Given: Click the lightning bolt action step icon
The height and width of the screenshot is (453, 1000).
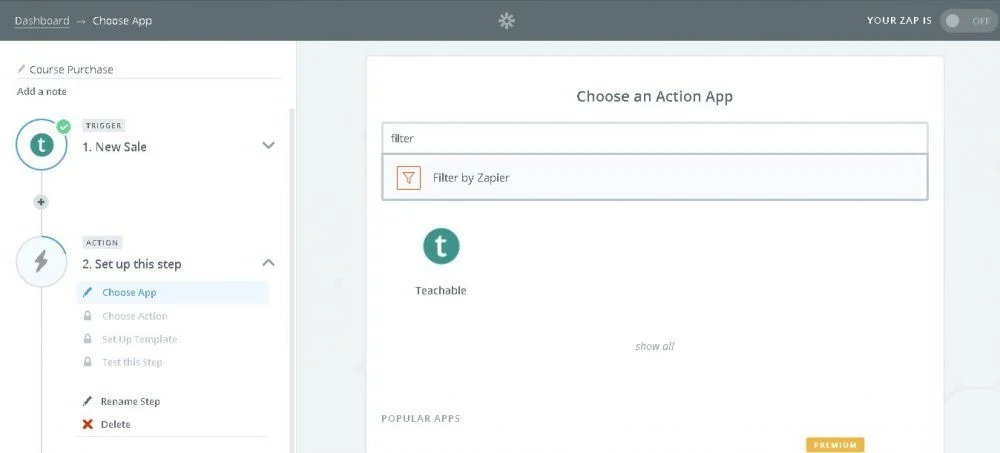Looking at the screenshot, I should [41, 262].
